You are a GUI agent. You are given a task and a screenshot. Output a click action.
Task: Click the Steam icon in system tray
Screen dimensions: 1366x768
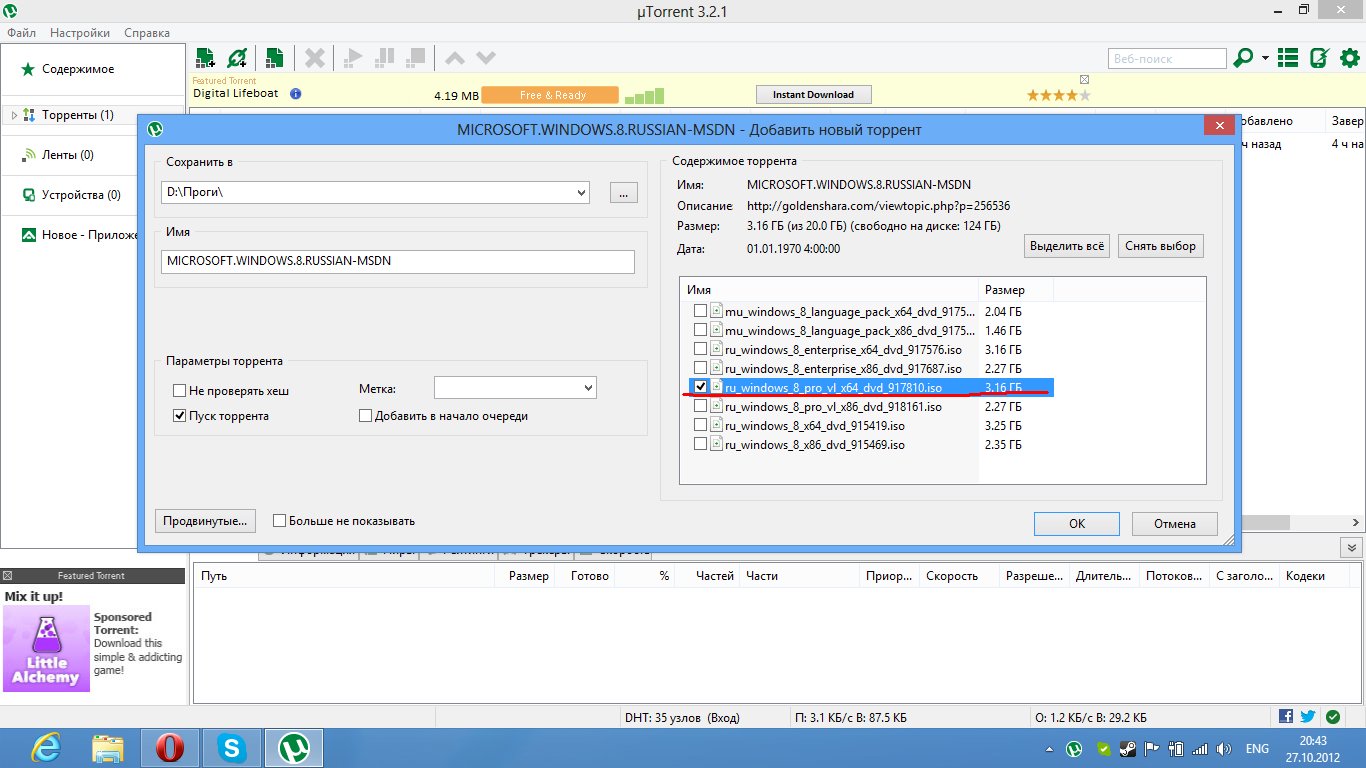(1127, 748)
